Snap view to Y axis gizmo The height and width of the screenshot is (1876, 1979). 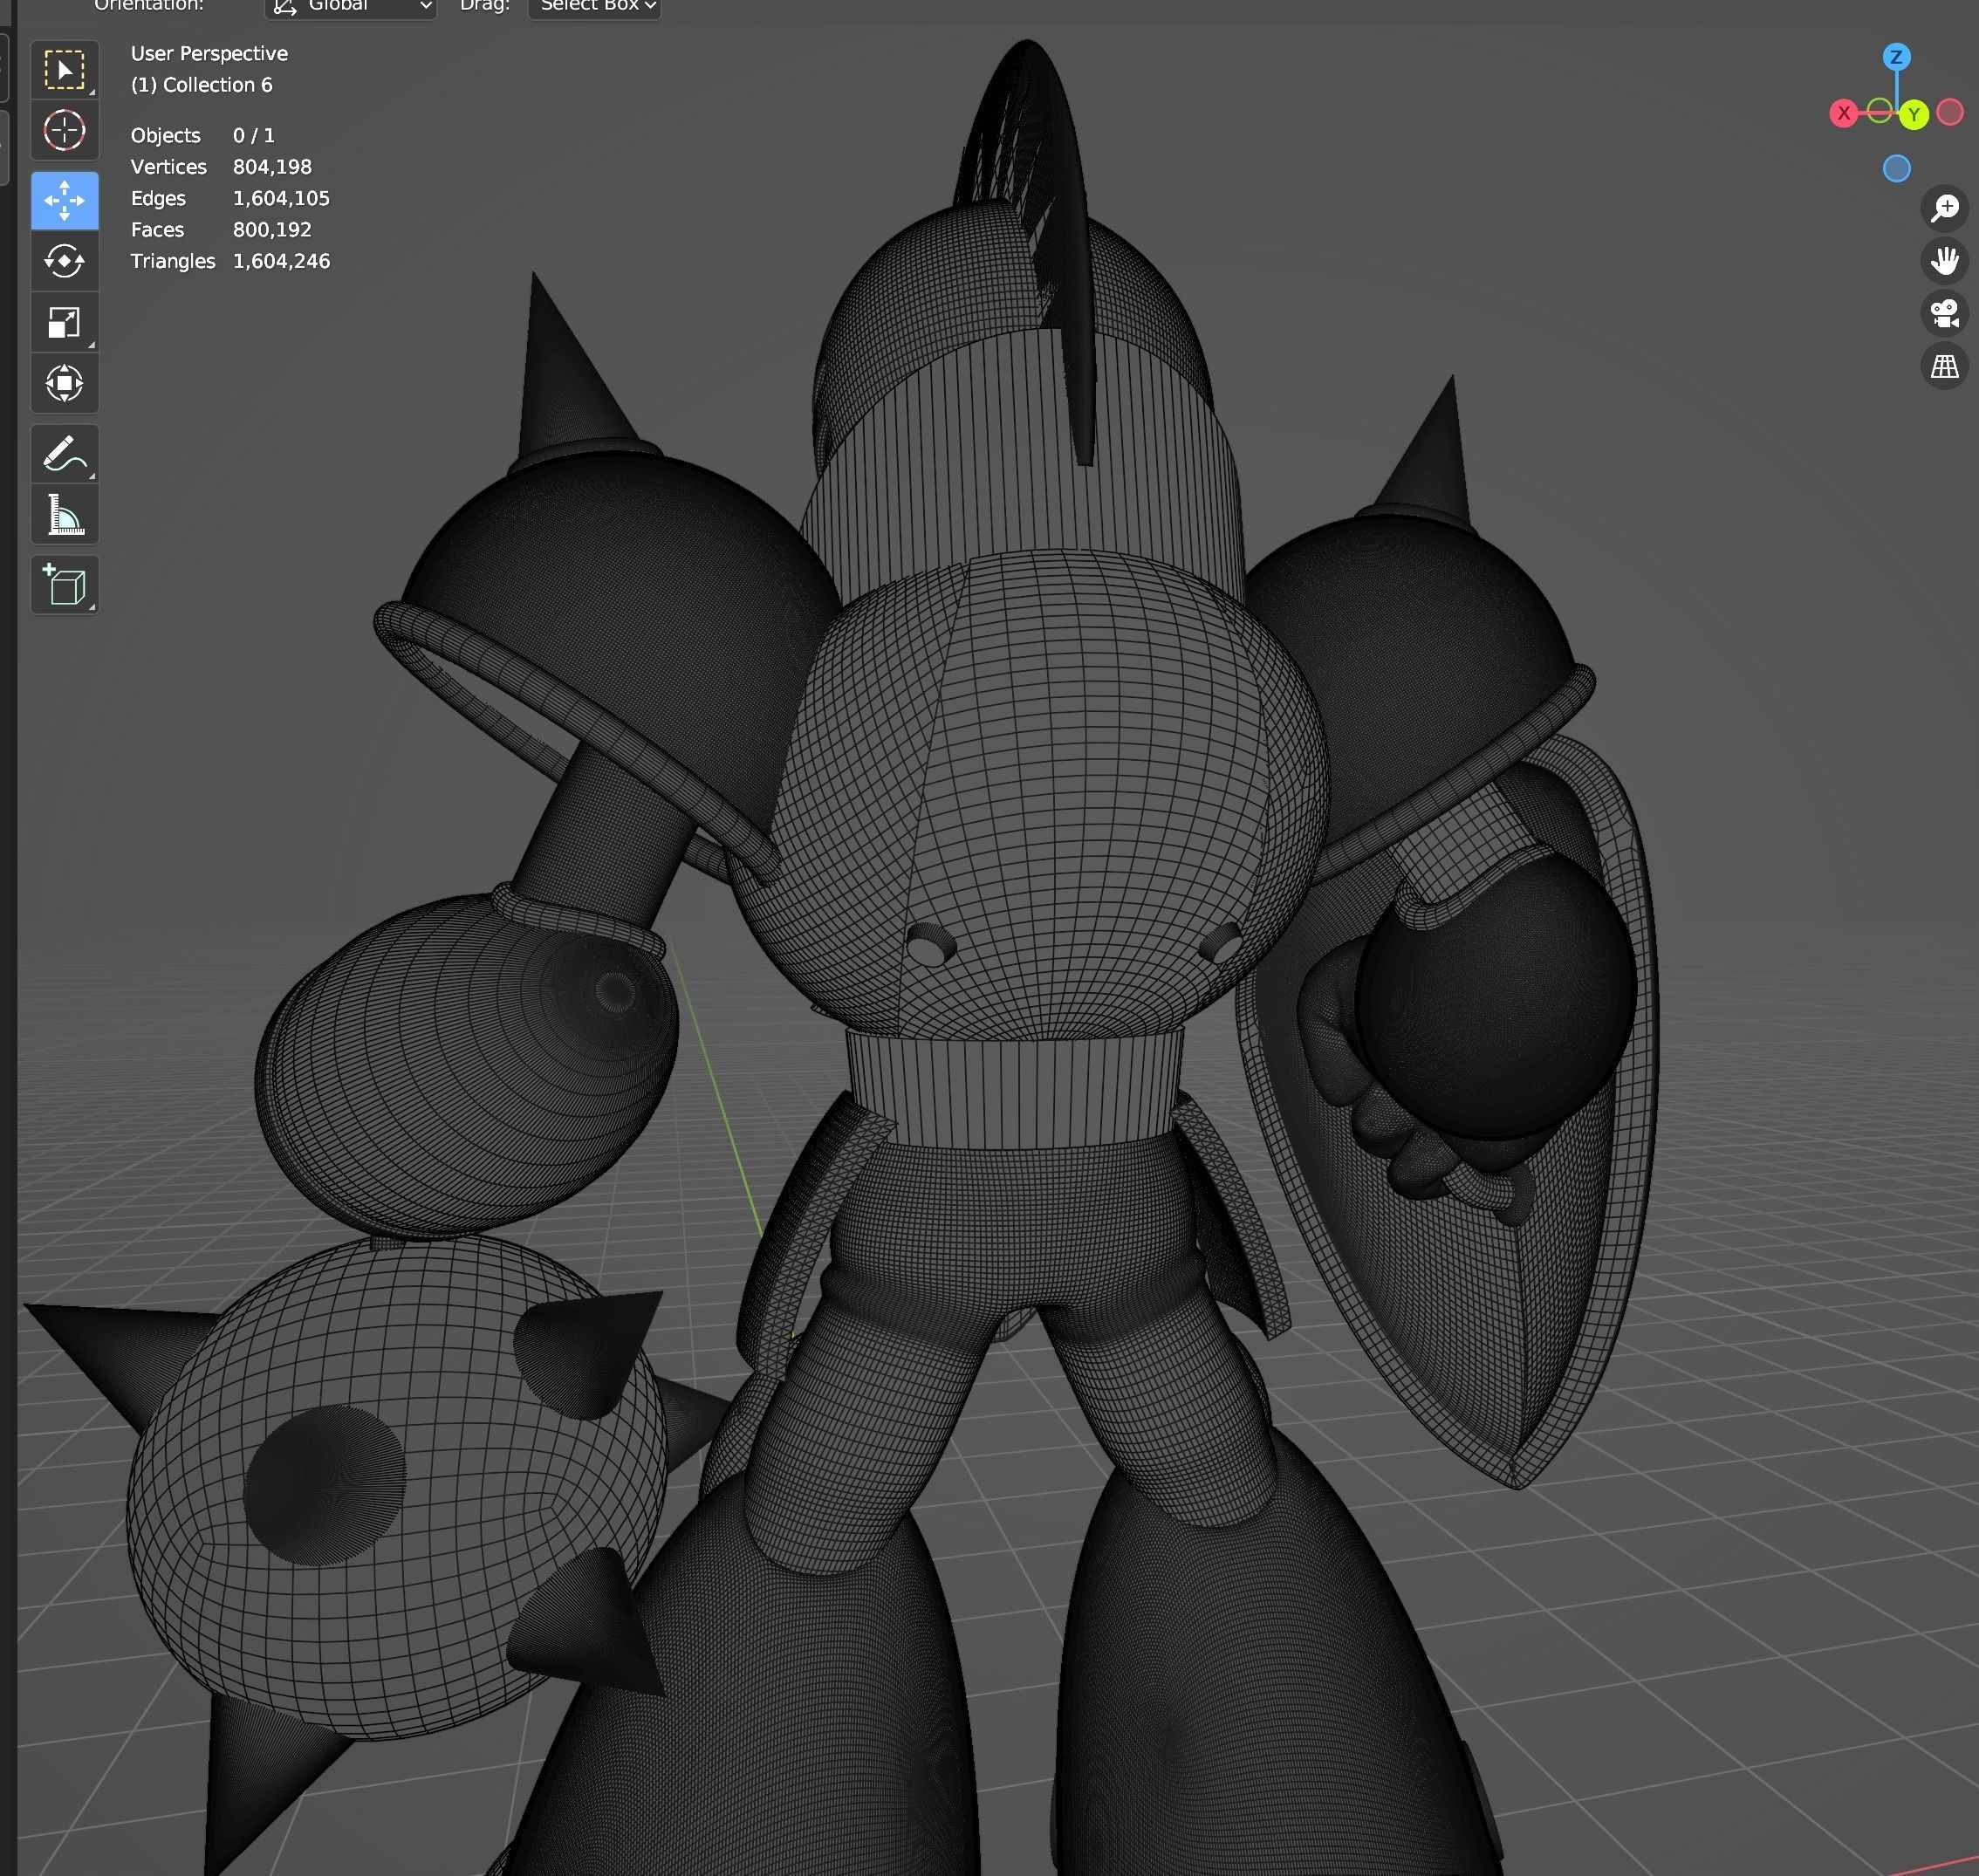(1914, 114)
